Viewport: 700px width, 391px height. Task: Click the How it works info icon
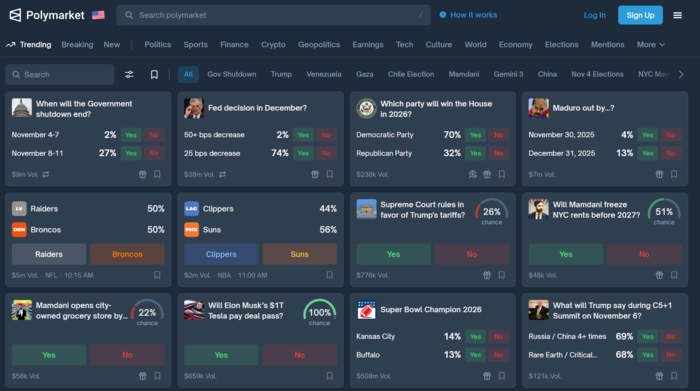click(442, 15)
